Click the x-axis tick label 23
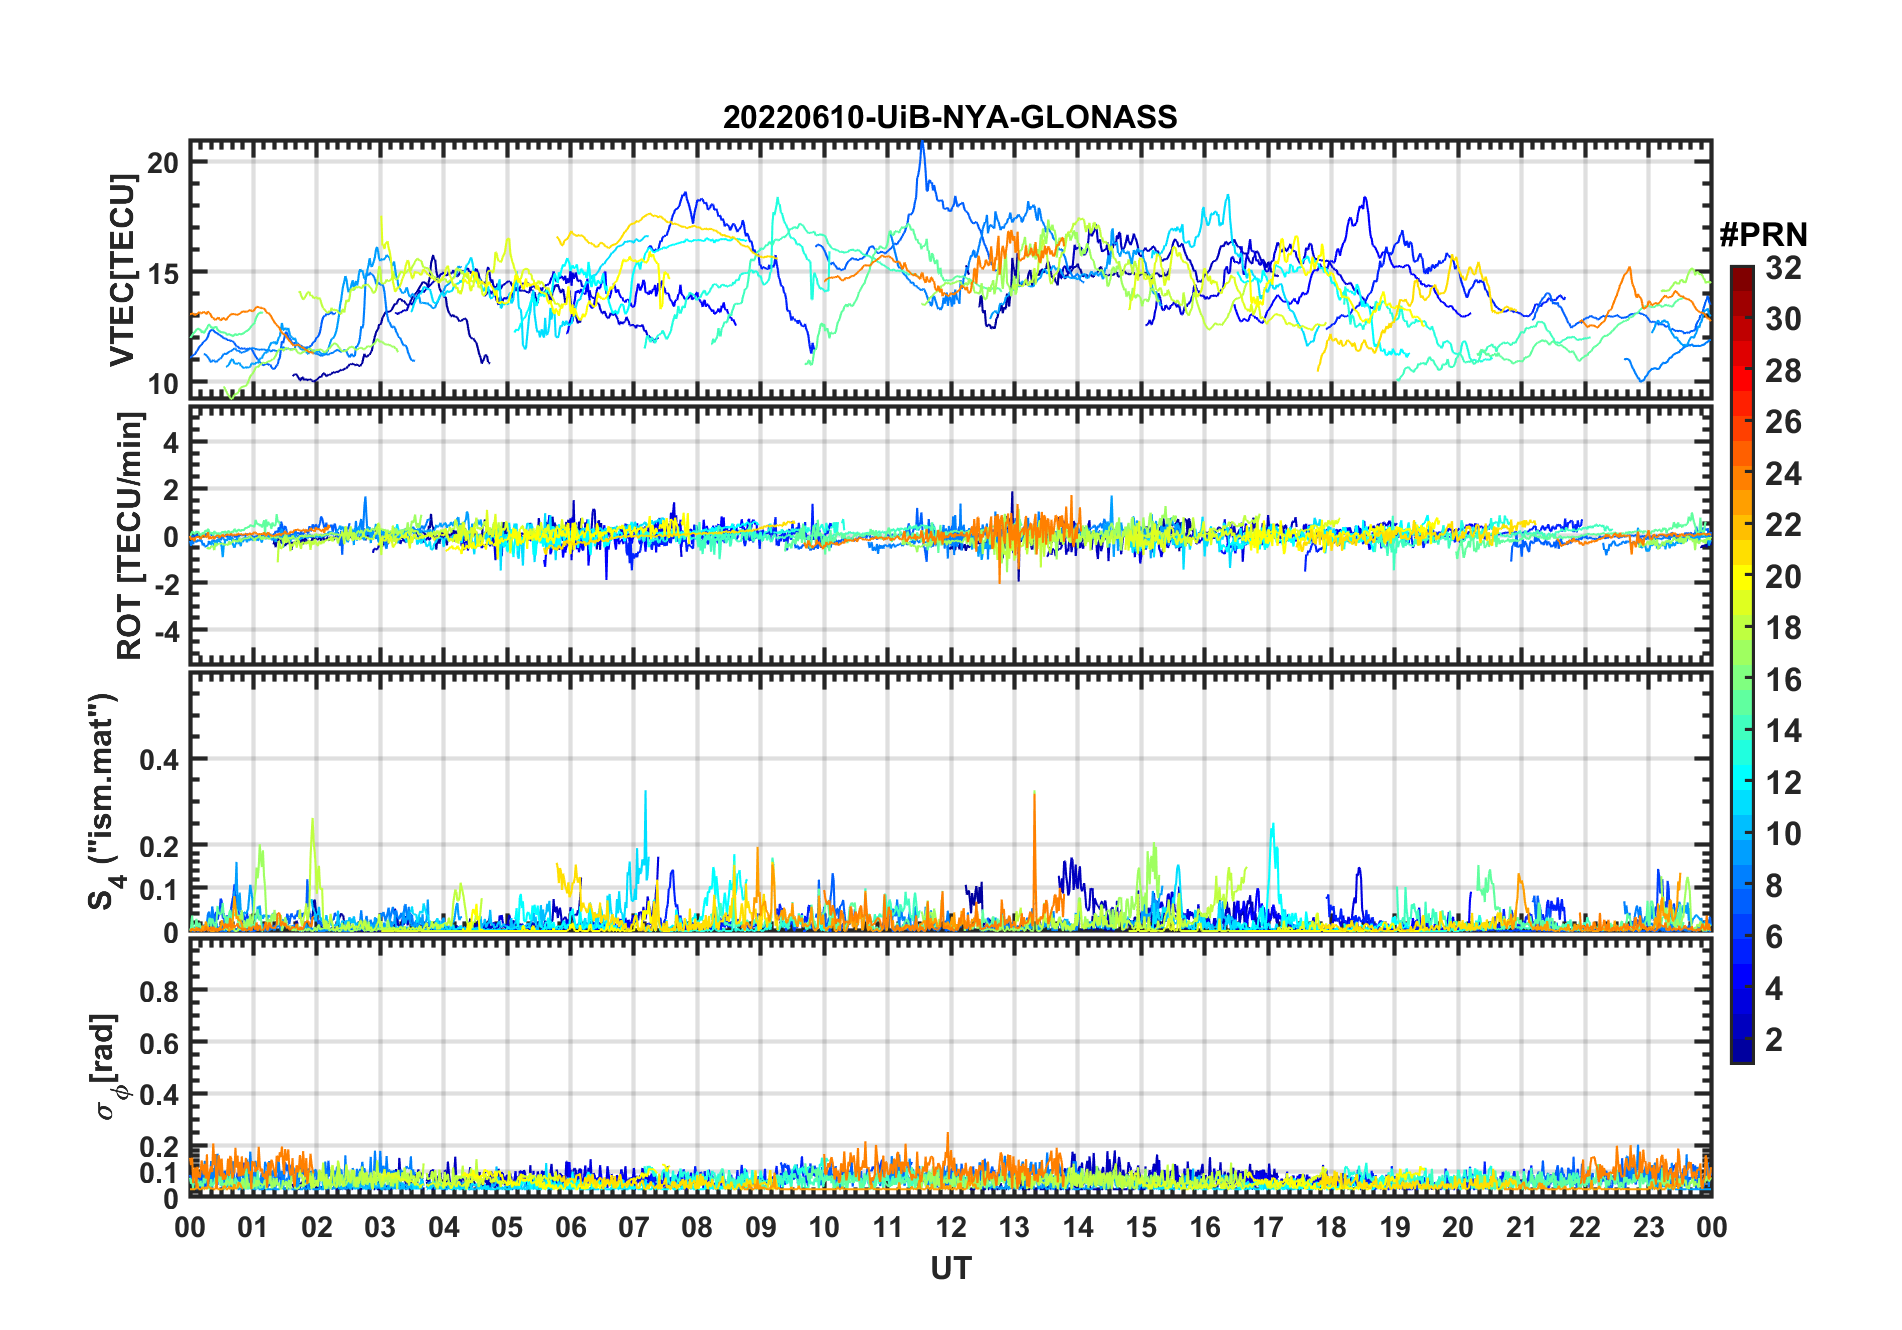1902x1330 pixels. point(1648,1226)
